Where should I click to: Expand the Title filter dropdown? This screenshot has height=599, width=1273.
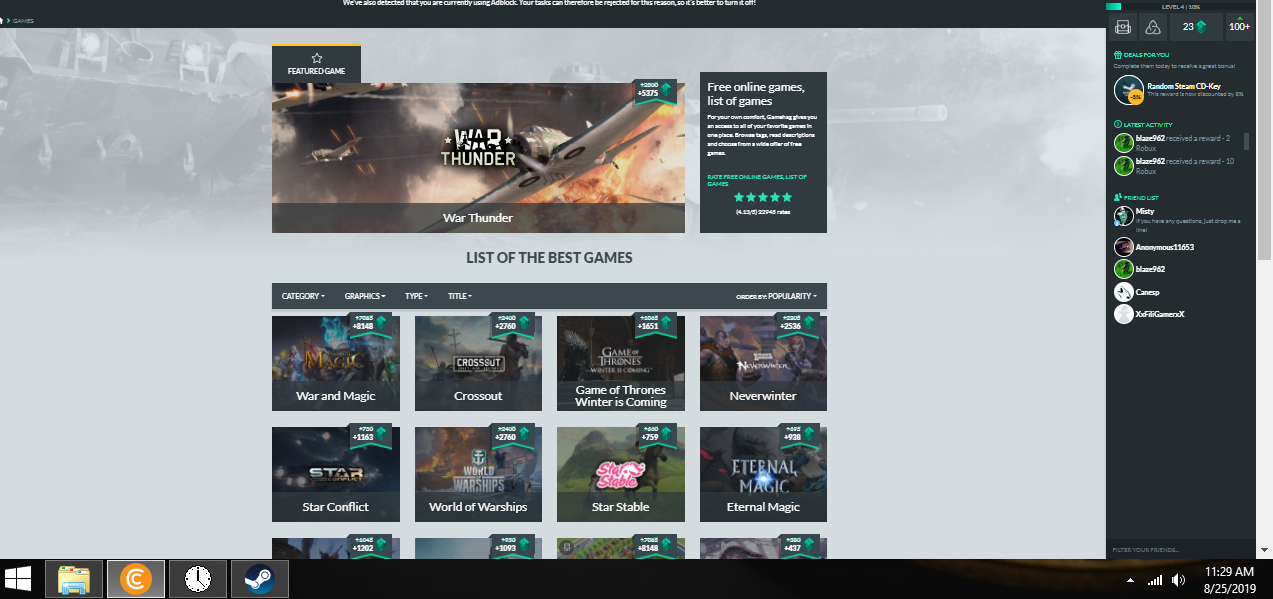460,296
